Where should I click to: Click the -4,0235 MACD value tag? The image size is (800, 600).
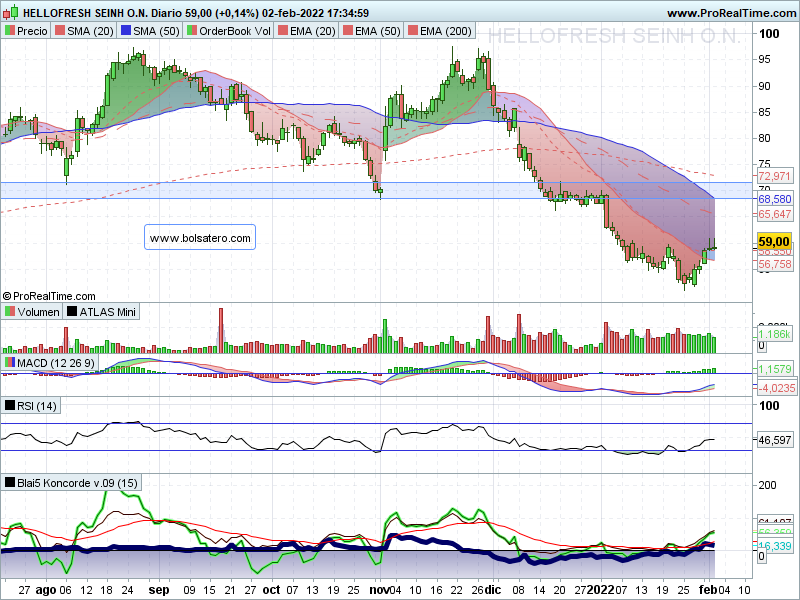(x=776, y=388)
